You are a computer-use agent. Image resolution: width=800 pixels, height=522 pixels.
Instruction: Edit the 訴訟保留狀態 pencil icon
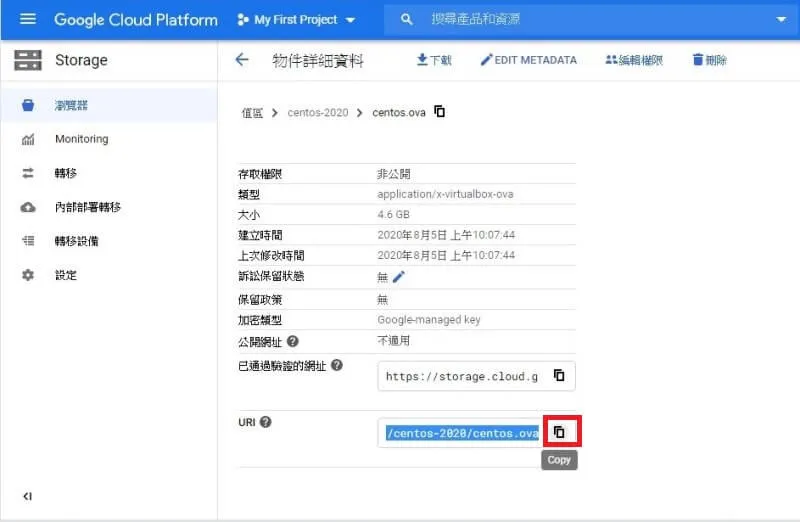click(398, 277)
